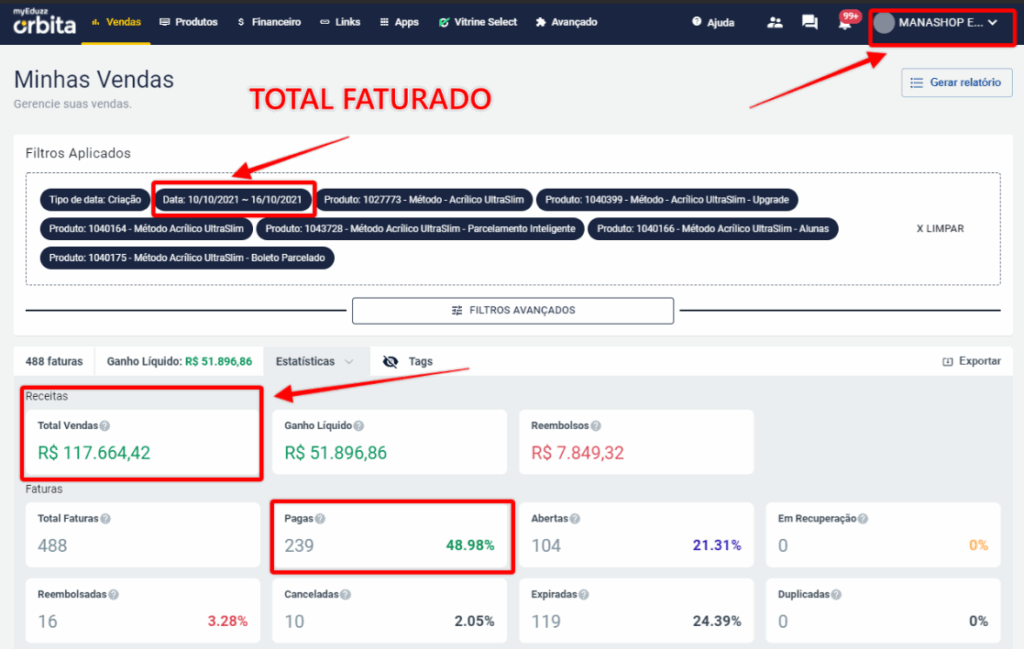
Task: Click help icon beside Pagas label
Action: pyautogui.click(x=320, y=519)
